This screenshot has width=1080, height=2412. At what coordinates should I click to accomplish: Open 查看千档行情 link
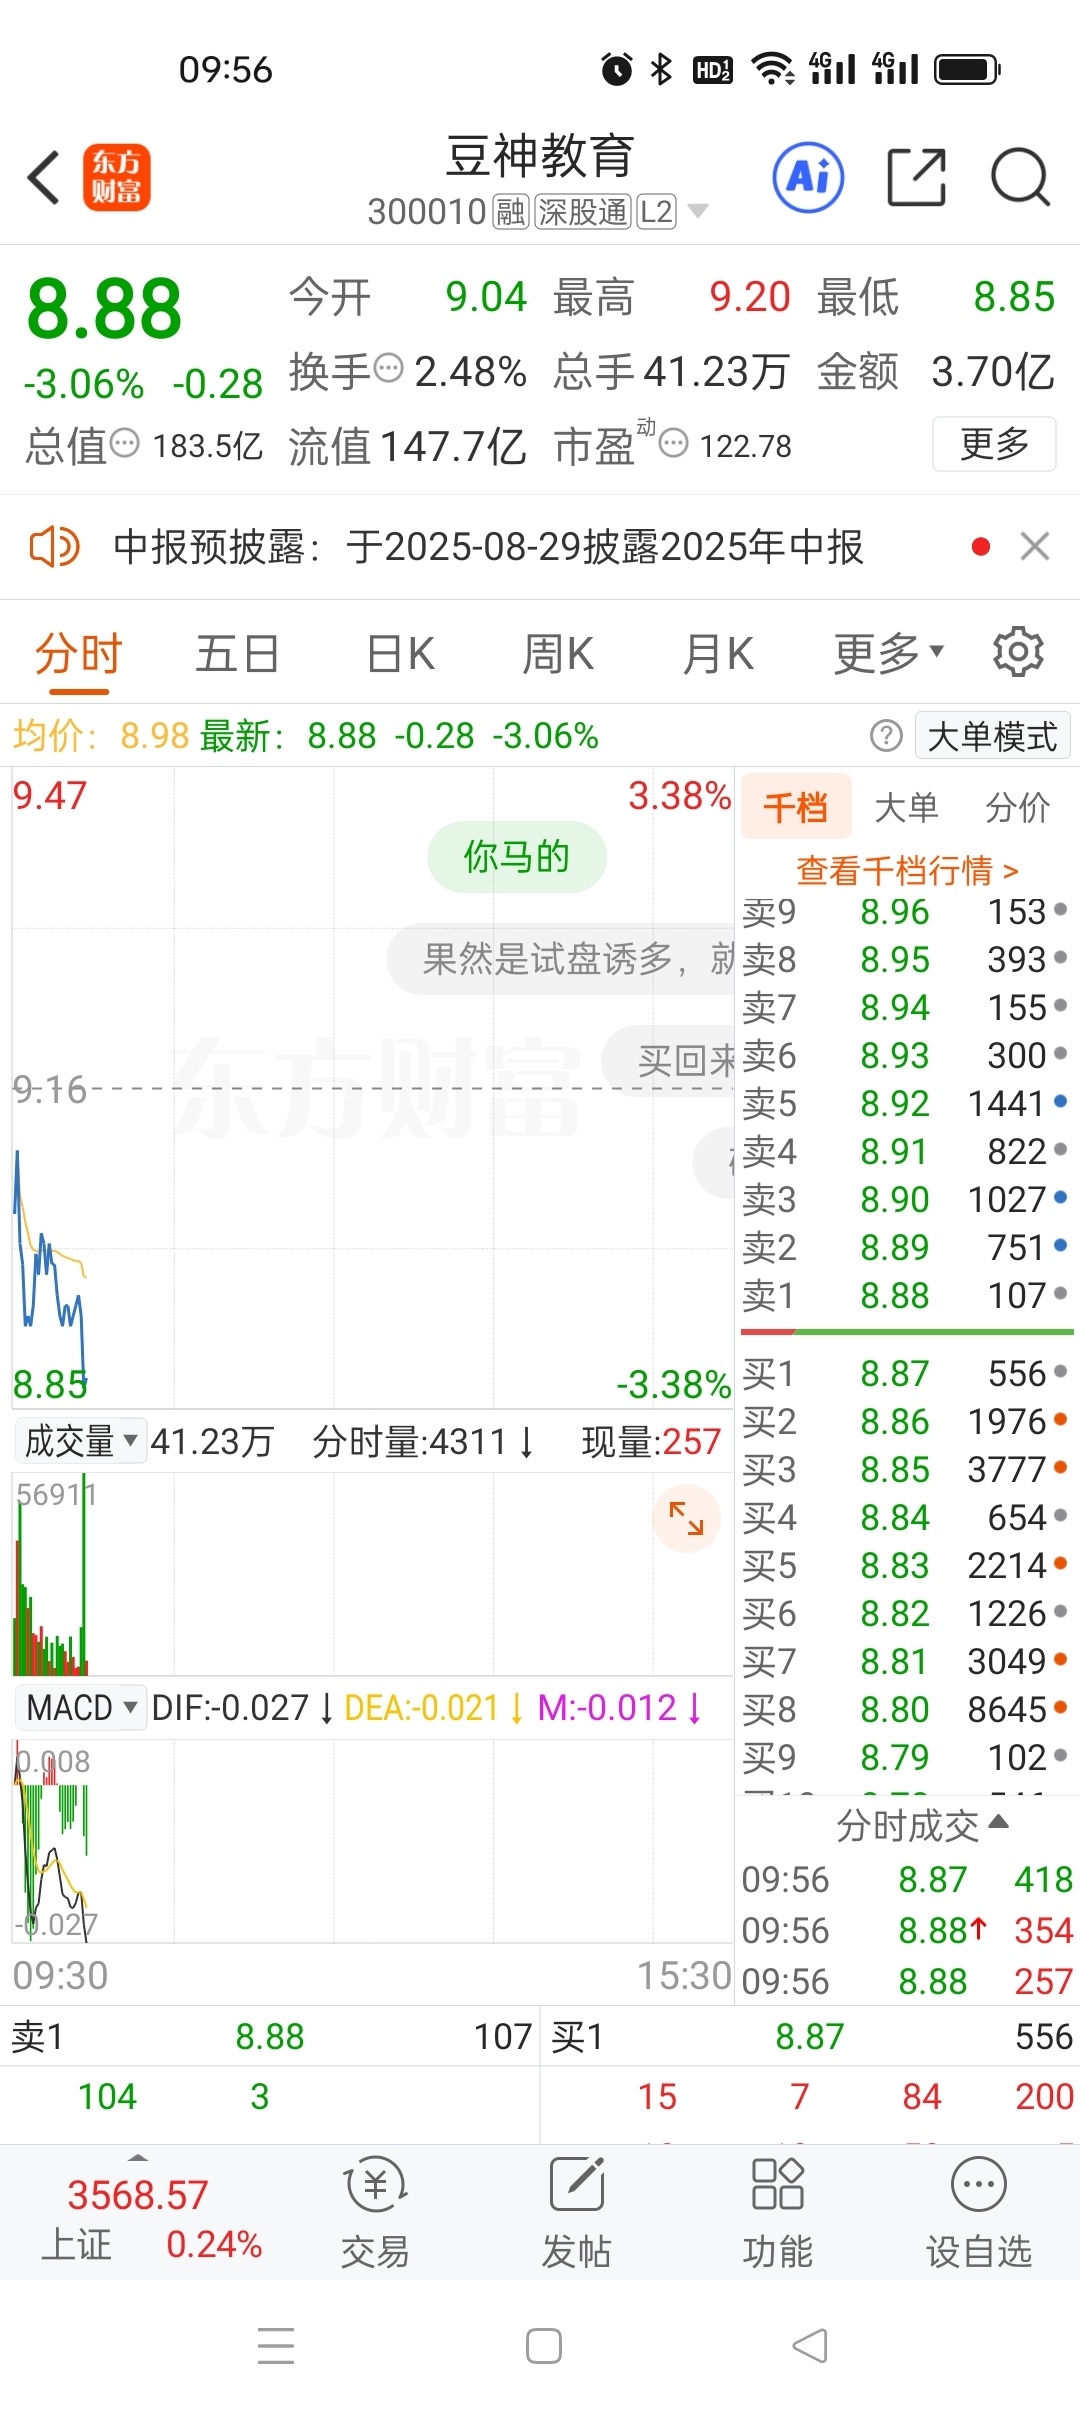point(907,870)
